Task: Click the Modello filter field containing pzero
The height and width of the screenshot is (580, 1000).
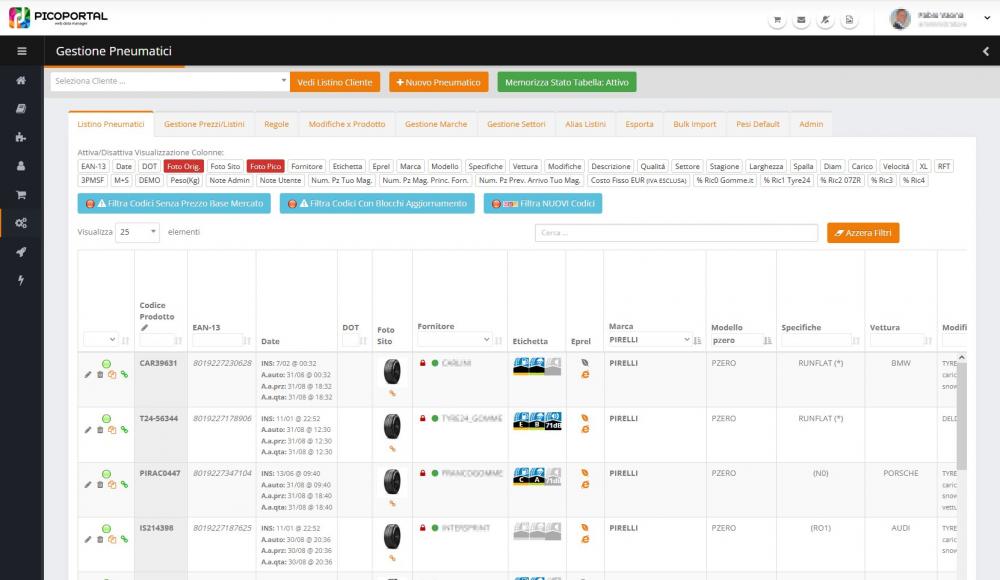Action: point(736,341)
